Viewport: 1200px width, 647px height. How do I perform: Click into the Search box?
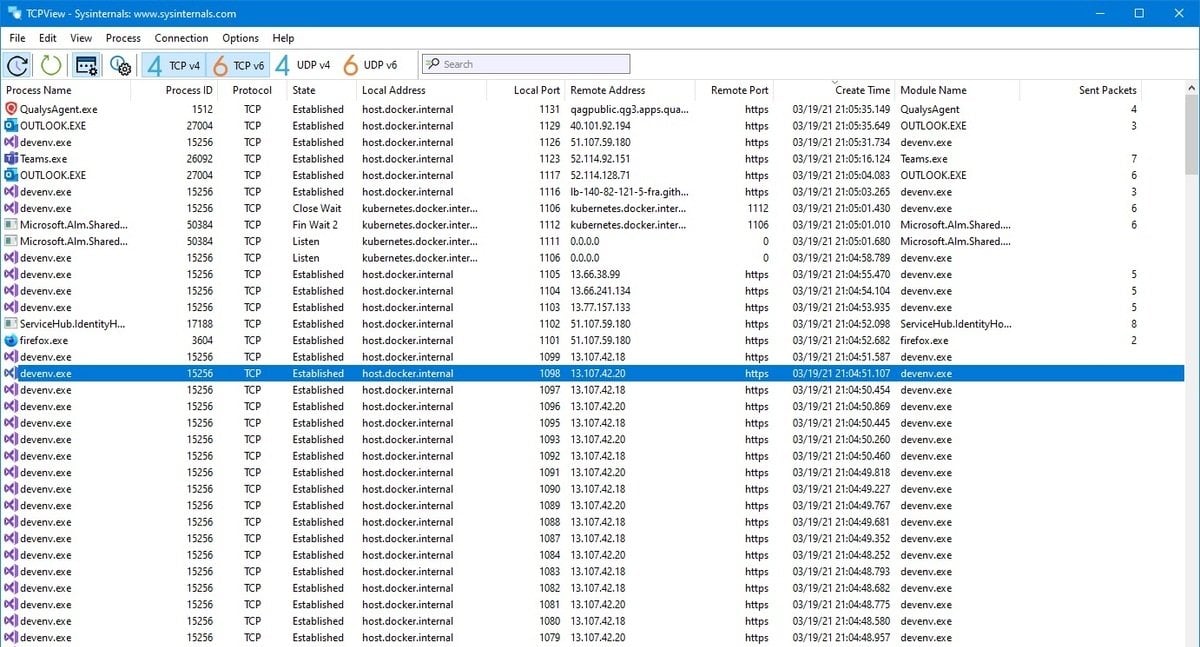pos(526,64)
